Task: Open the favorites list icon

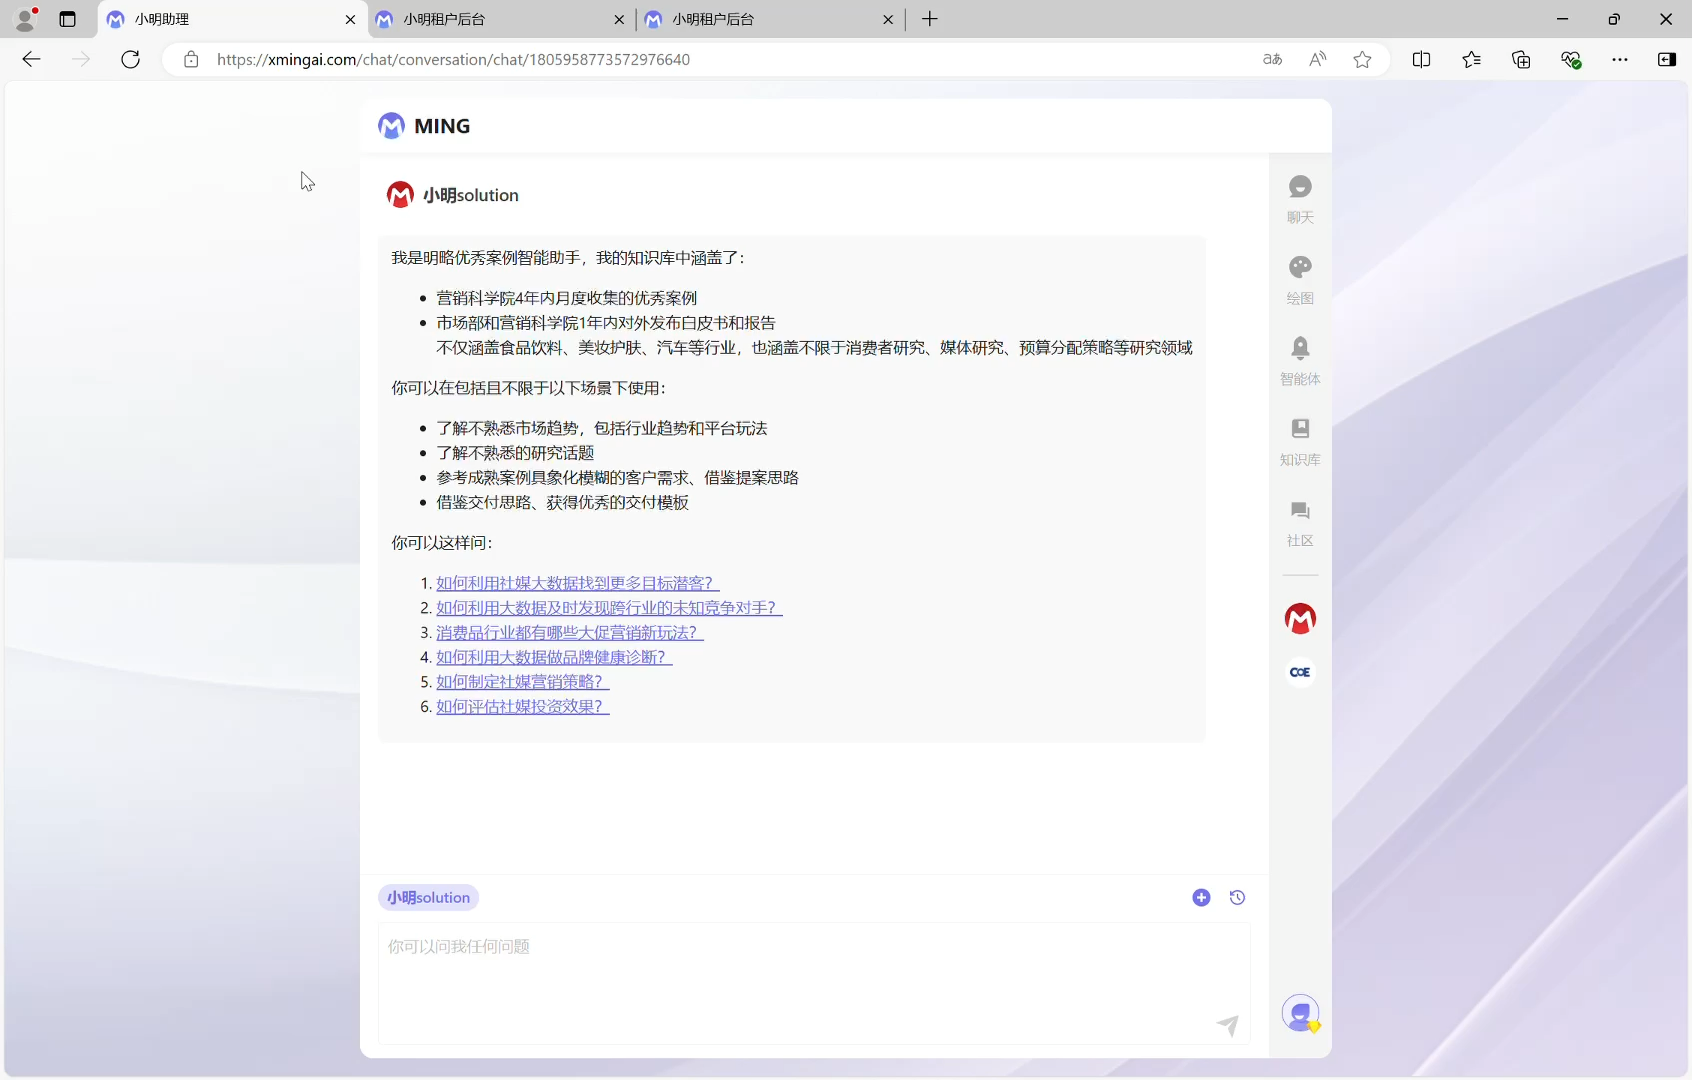Action: pyautogui.click(x=1471, y=60)
